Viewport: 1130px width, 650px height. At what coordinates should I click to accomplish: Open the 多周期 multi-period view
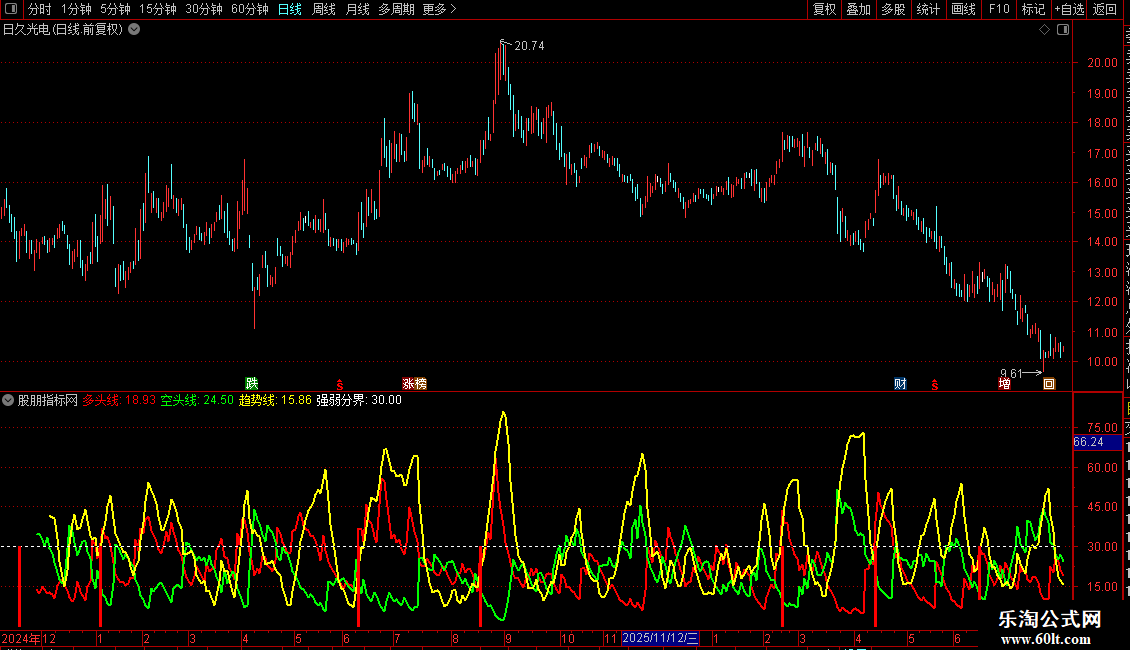click(396, 9)
